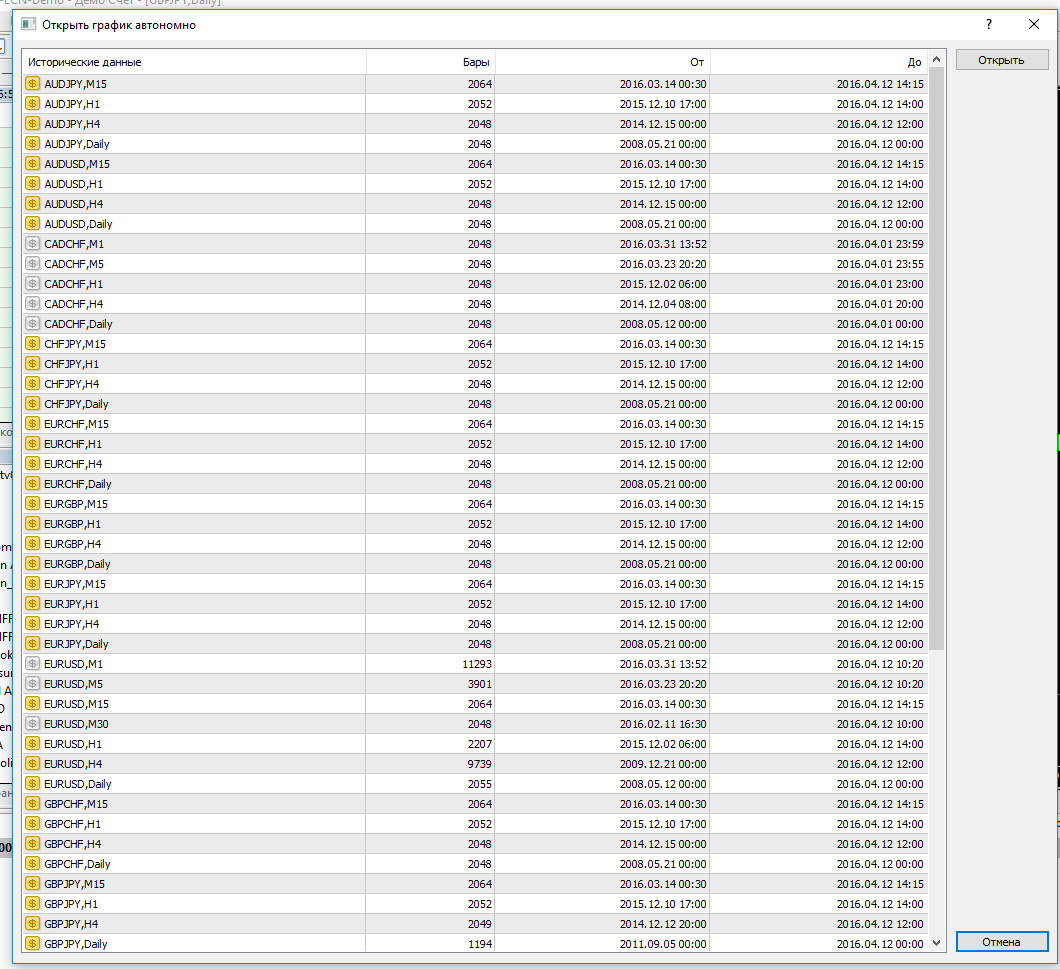Click the grey icon beside CADCHF,H4
The height and width of the screenshot is (969, 1060).
32,304
